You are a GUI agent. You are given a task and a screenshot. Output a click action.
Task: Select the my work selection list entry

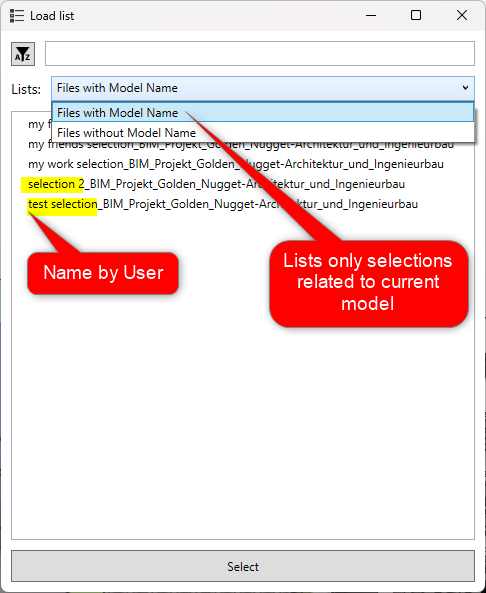point(236,164)
